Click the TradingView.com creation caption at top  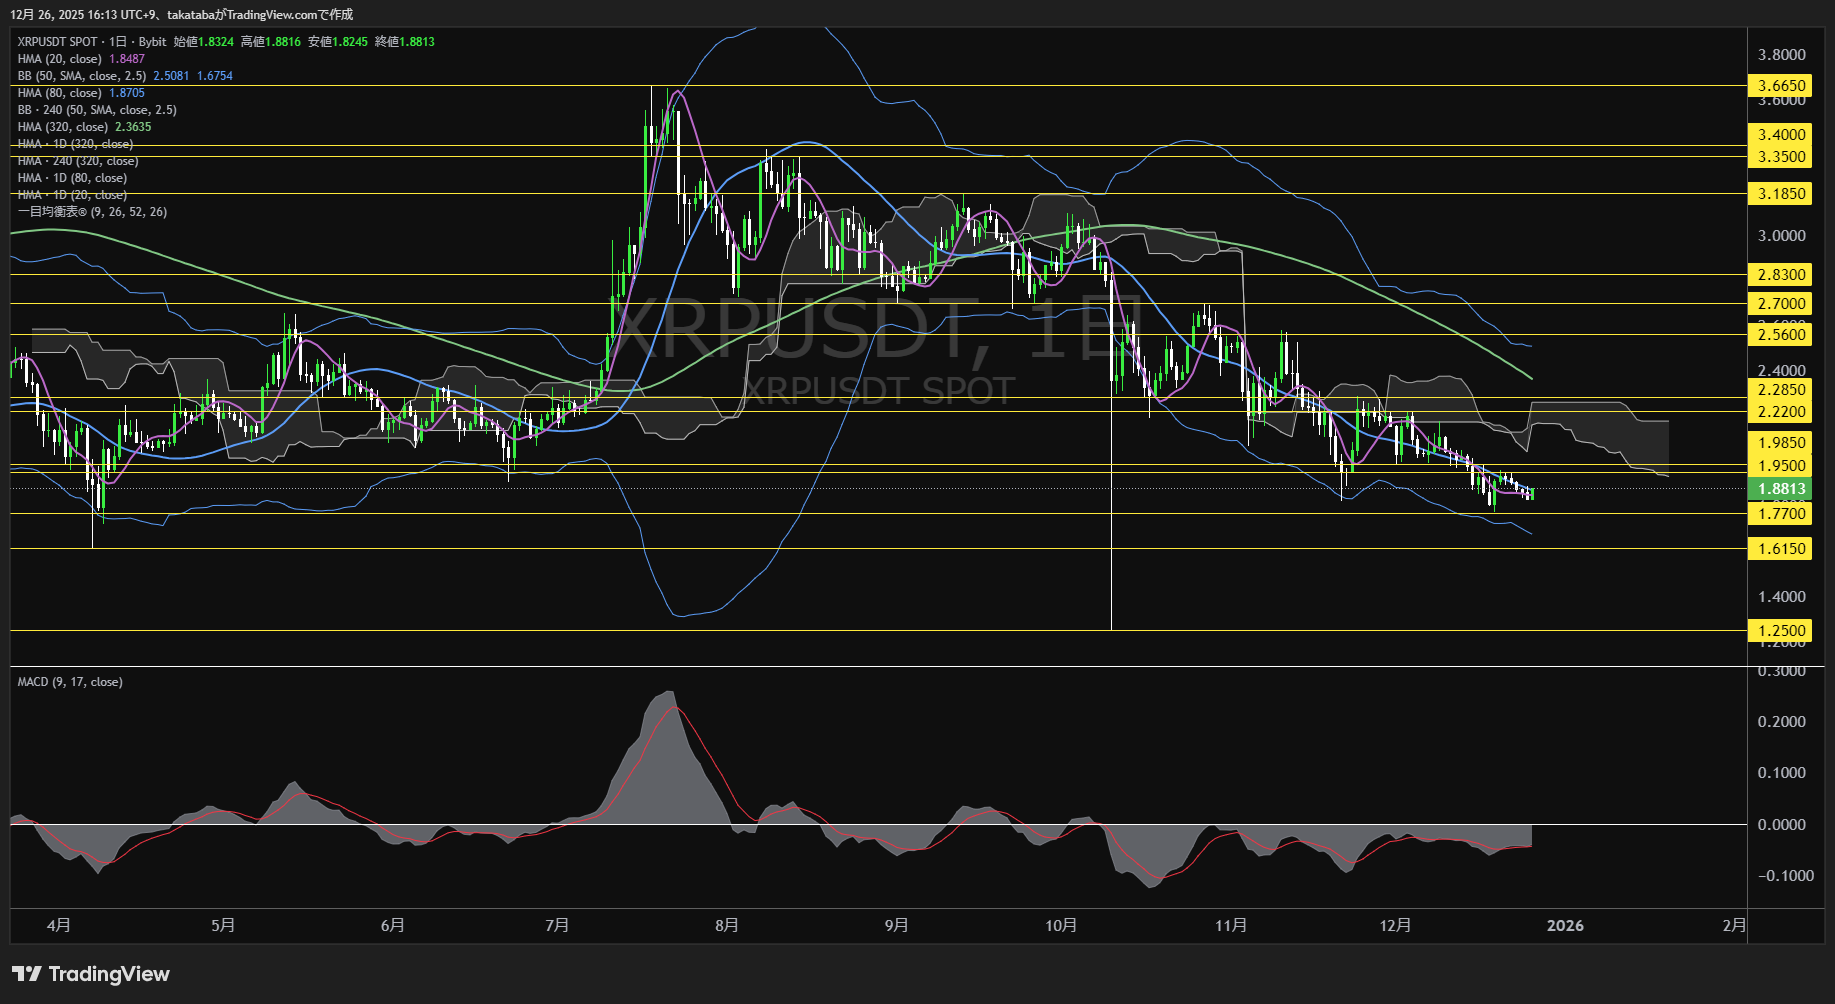click(x=181, y=14)
